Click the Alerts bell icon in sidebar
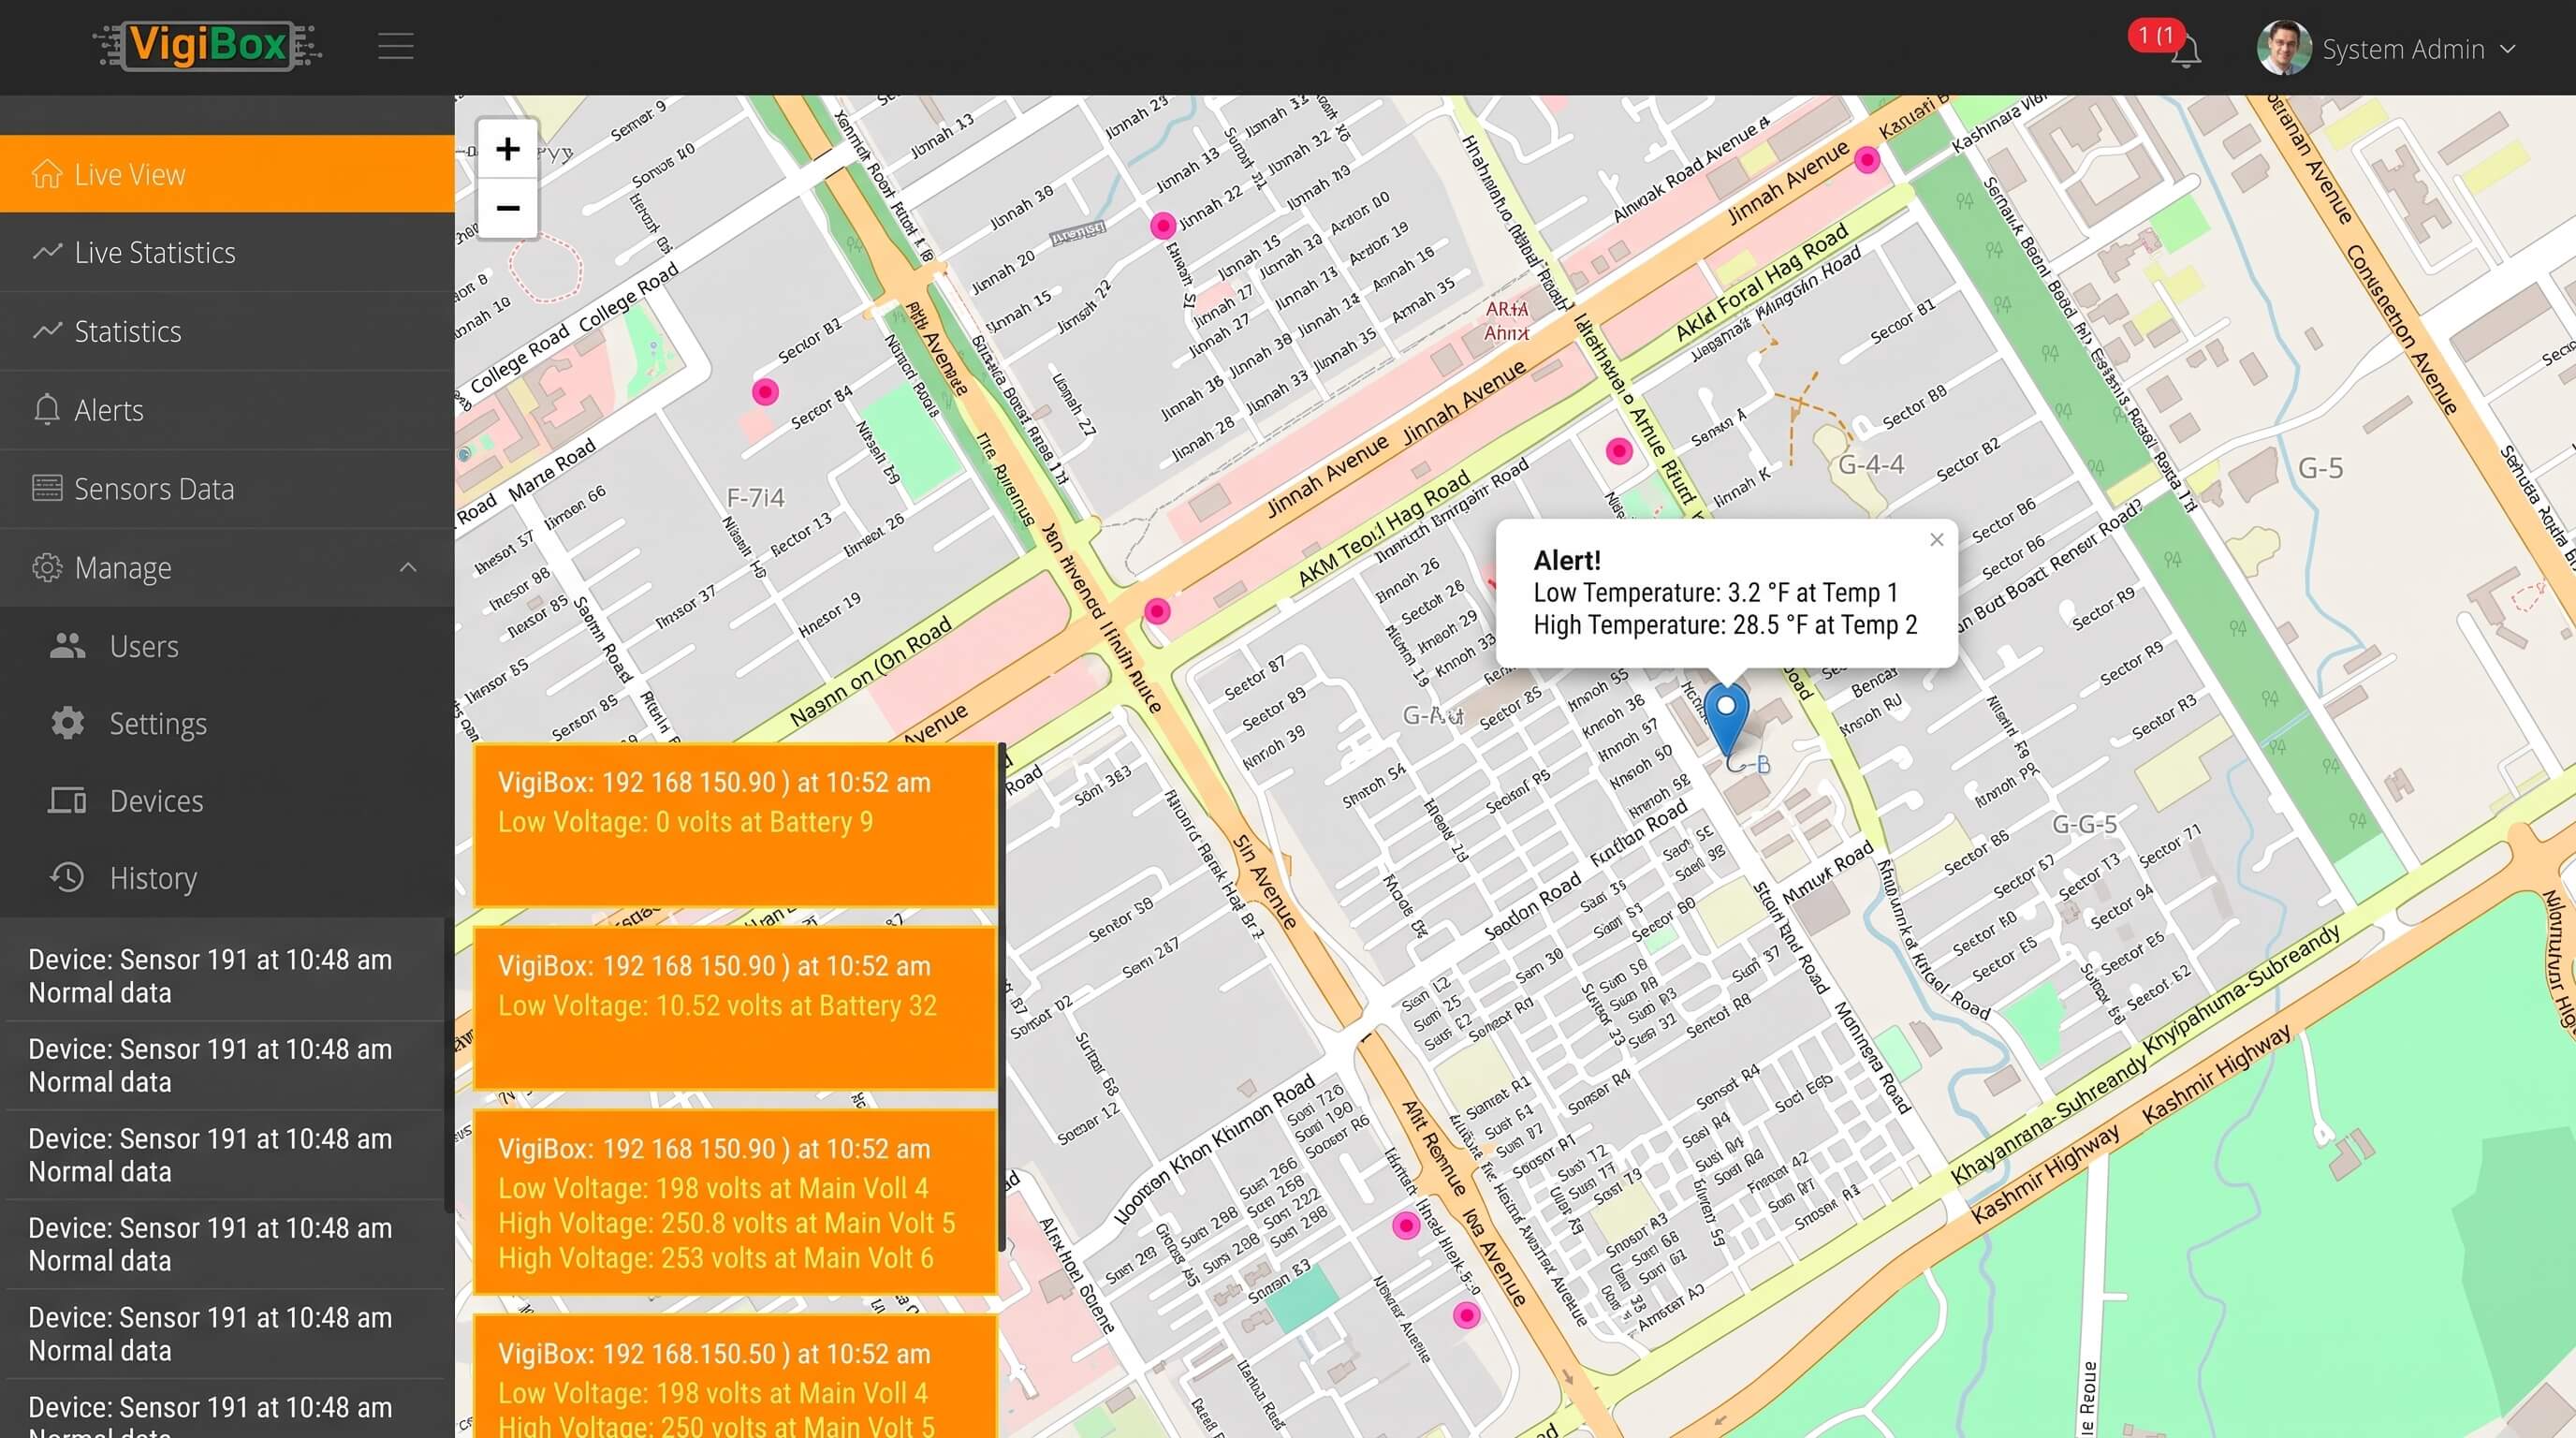 coord(47,409)
